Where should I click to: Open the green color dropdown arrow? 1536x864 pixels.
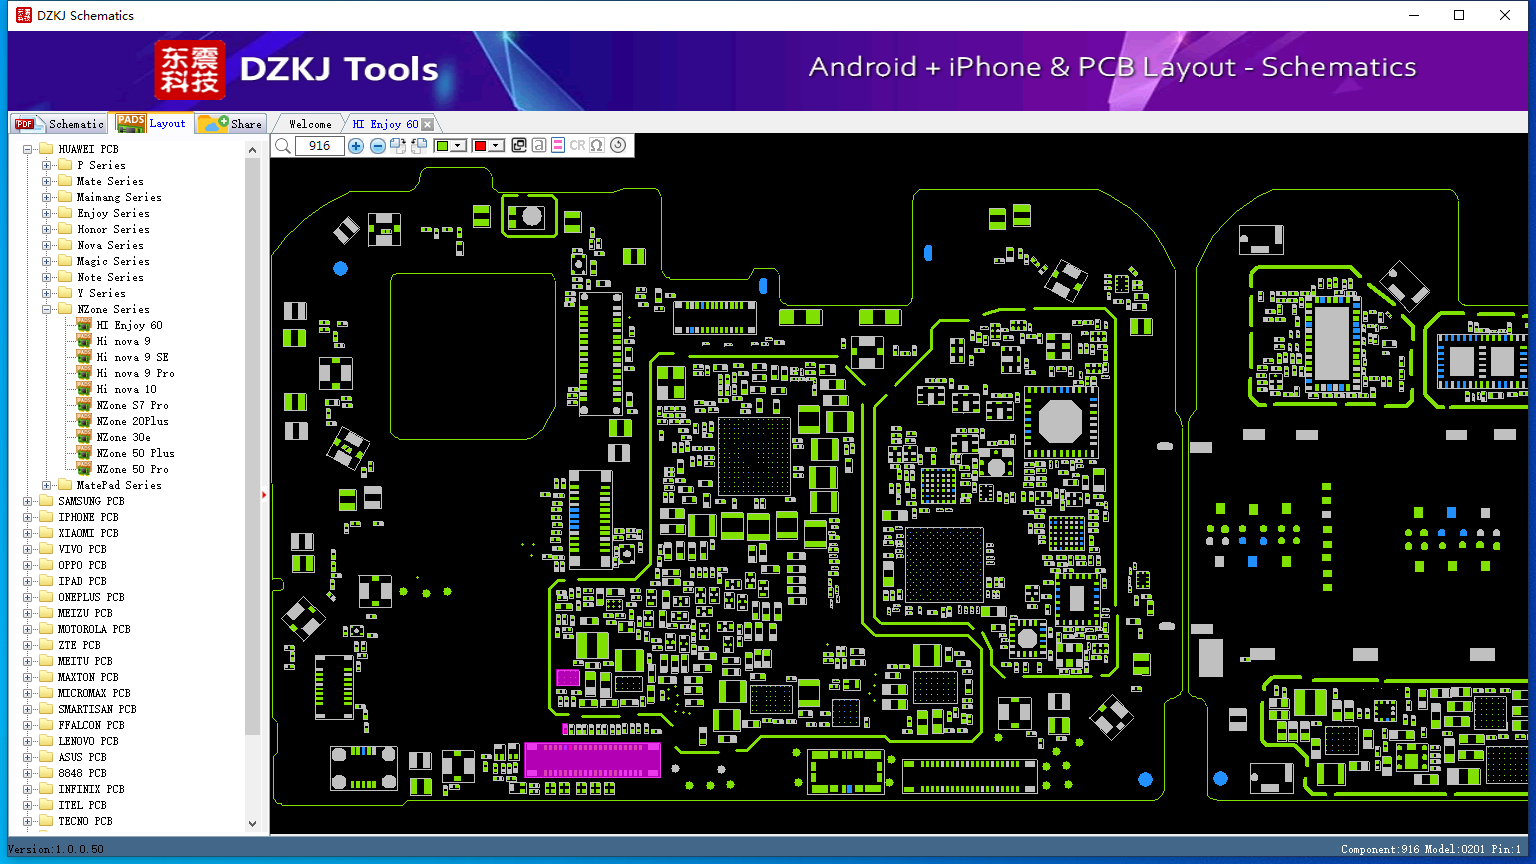tap(458, 146)
